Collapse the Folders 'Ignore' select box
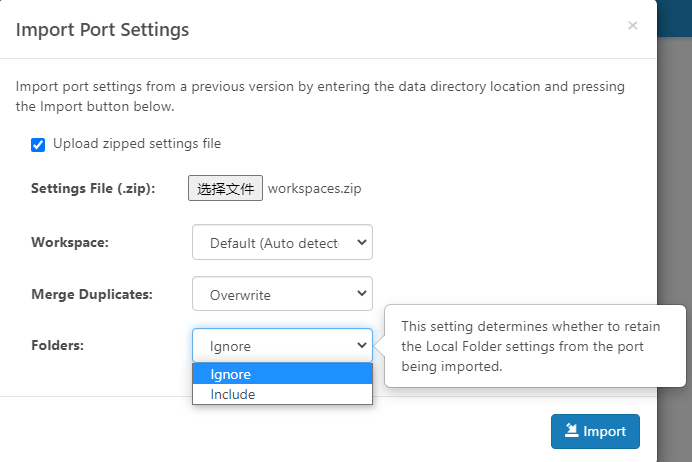Viewport: 692px width, 462px height. [282, 345]
